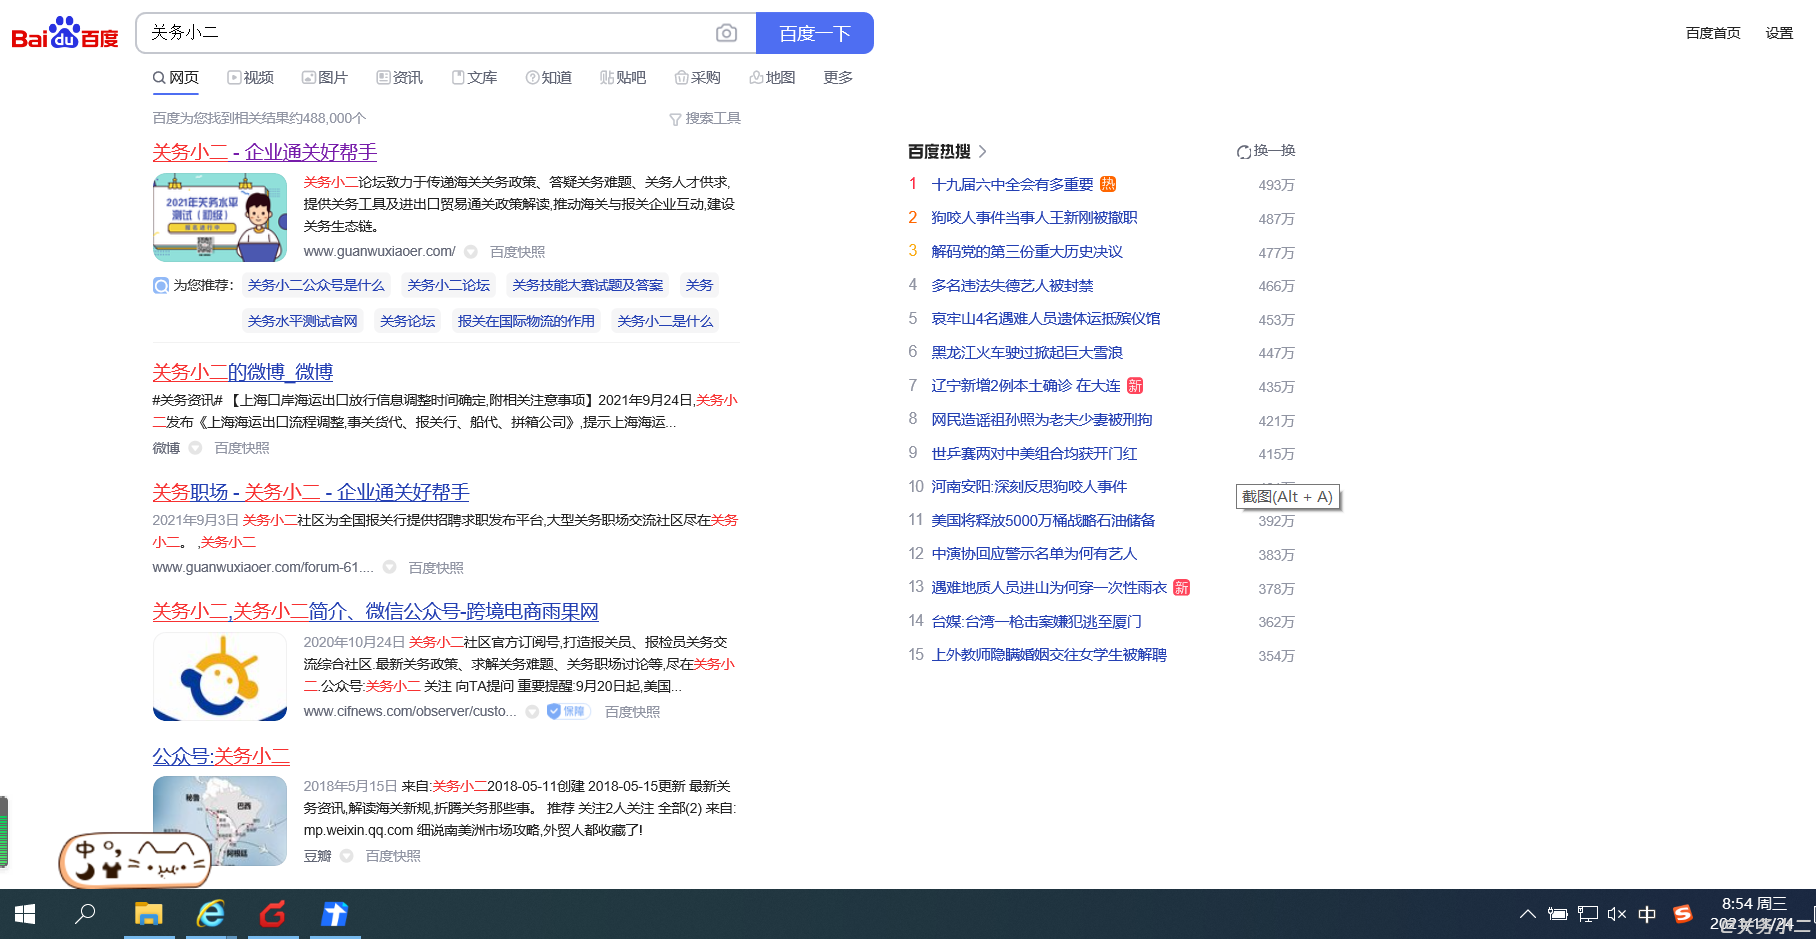Click the Sogou input tray icon
The height and width of the screenshot is (939, 1816).
click(x=1683, y=914)
